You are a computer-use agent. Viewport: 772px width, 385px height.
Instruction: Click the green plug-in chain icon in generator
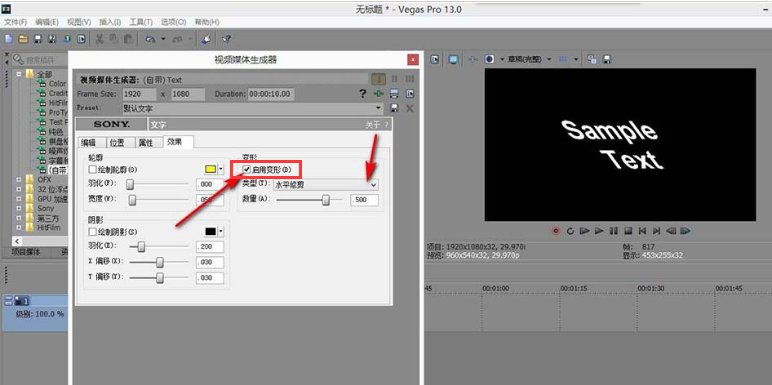click(378, 94)
